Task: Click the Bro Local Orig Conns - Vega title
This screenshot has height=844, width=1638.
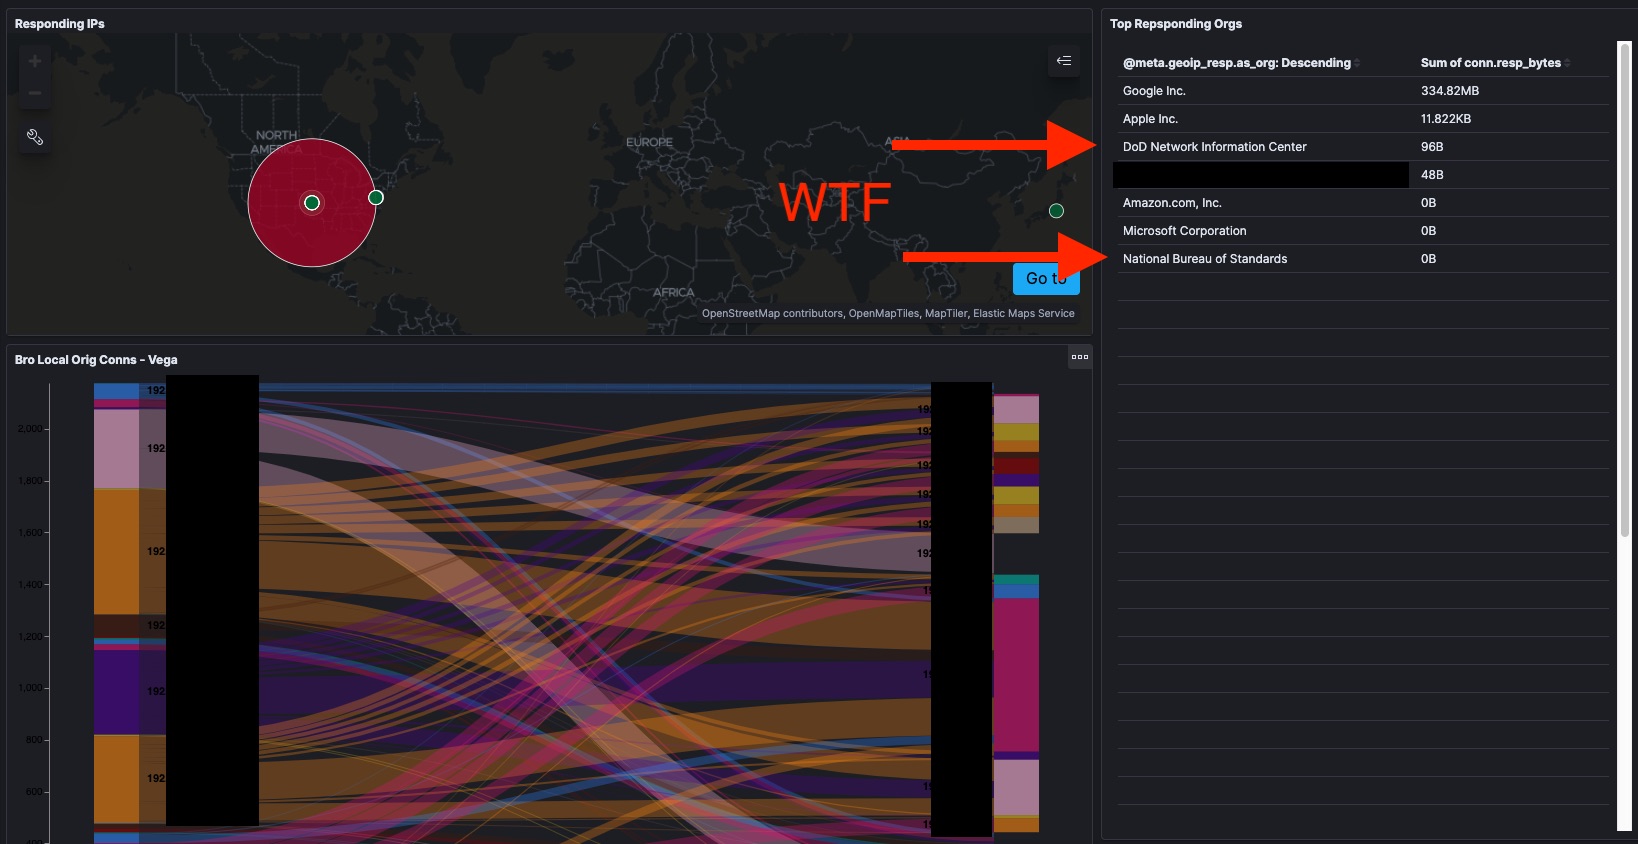Action: [96, 360]
